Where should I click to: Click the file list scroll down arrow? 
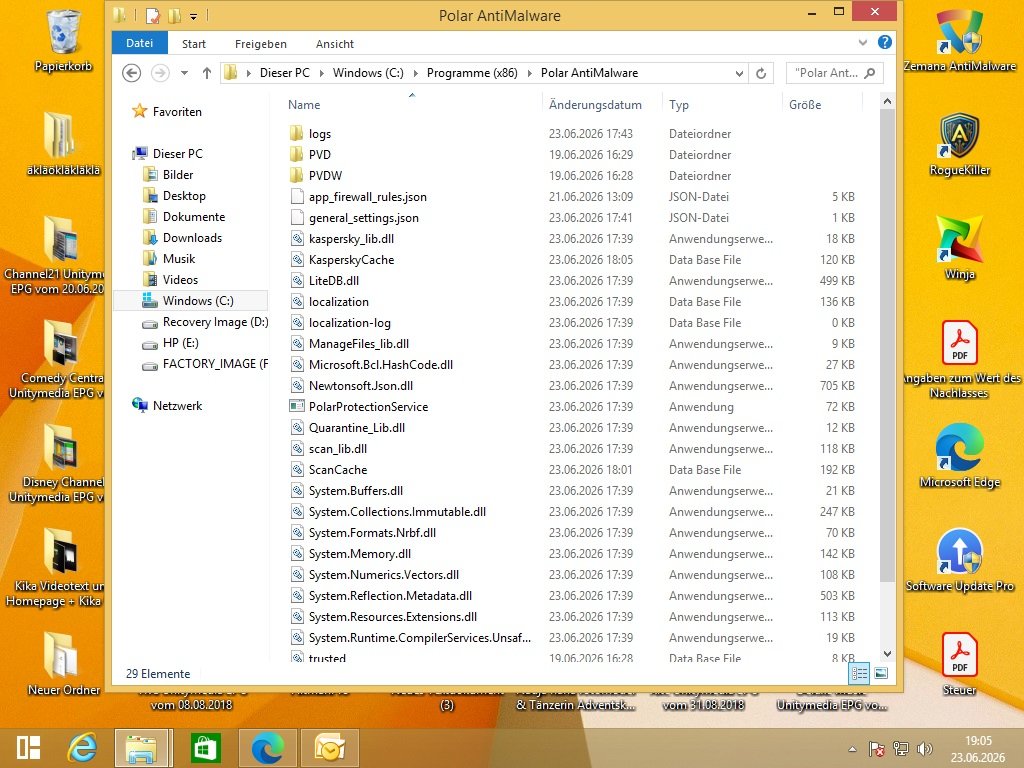click(x=887, y=653)
